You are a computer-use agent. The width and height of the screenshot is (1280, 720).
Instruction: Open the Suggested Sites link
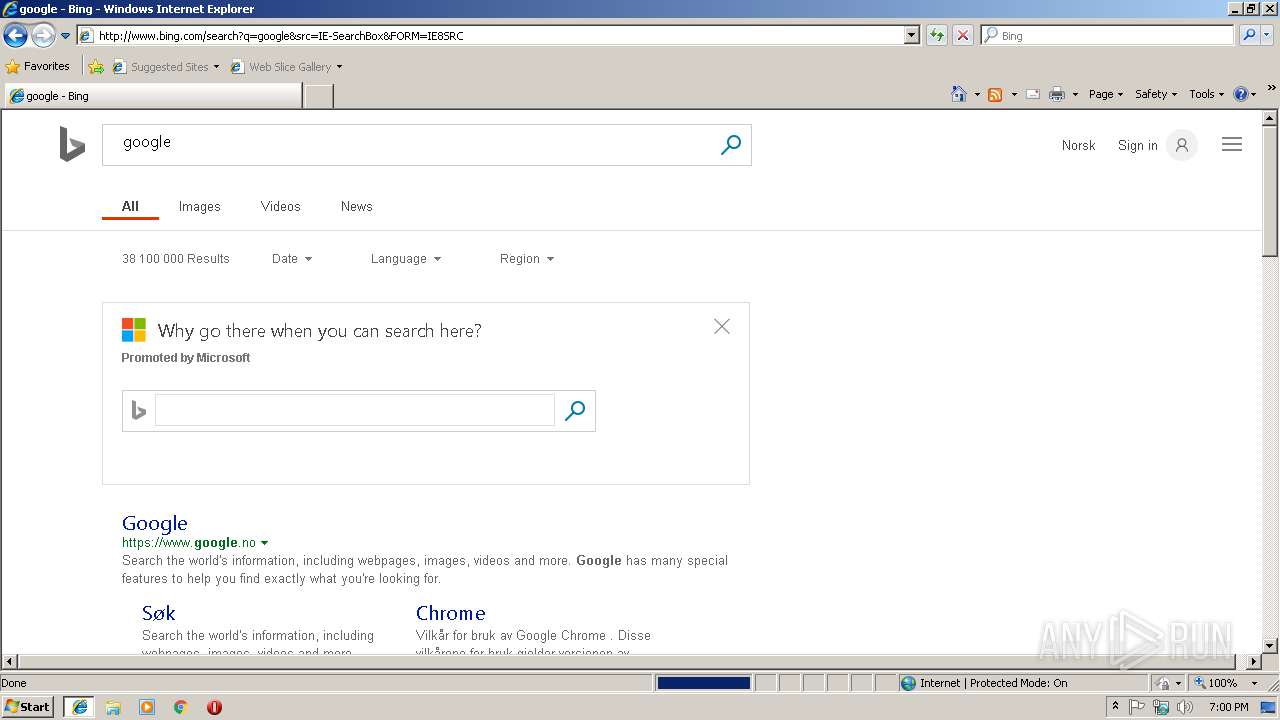pyautogui.click(x=165, y=67)
